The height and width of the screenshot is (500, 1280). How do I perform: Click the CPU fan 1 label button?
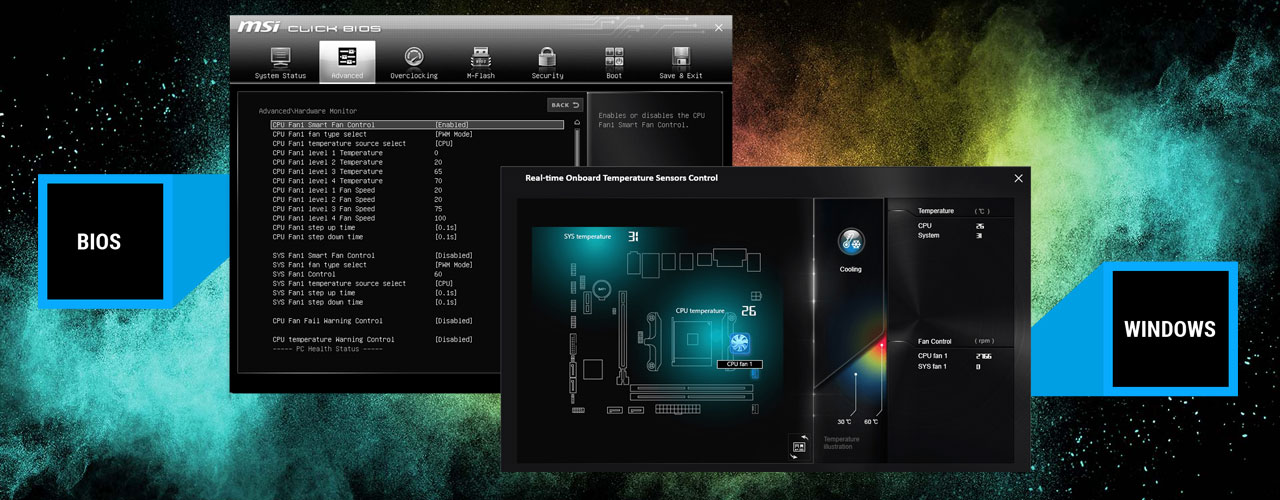coord(740,365)
